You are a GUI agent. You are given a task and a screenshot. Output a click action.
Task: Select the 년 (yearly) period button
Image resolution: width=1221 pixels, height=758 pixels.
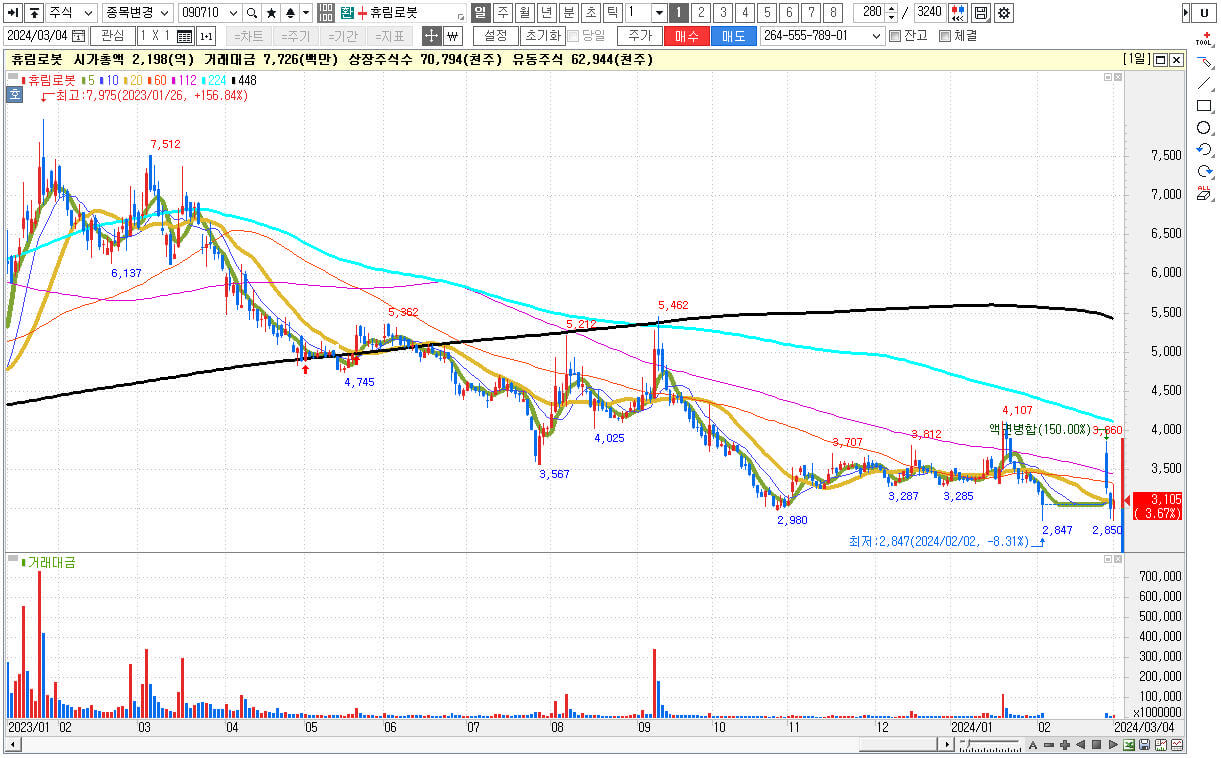[x=546, y=13]
